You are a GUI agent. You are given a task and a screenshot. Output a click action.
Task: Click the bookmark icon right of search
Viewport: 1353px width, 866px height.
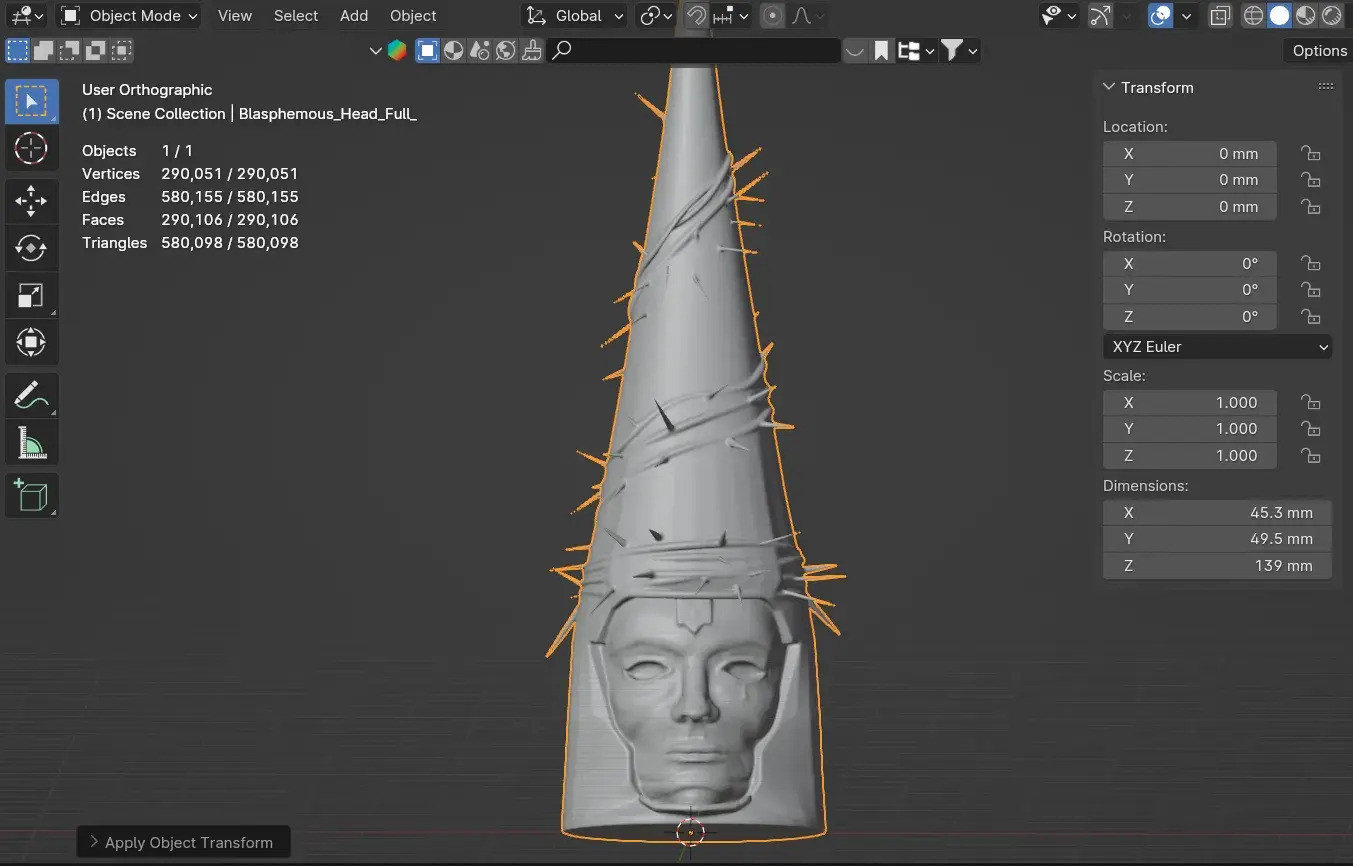click(881, 50)
